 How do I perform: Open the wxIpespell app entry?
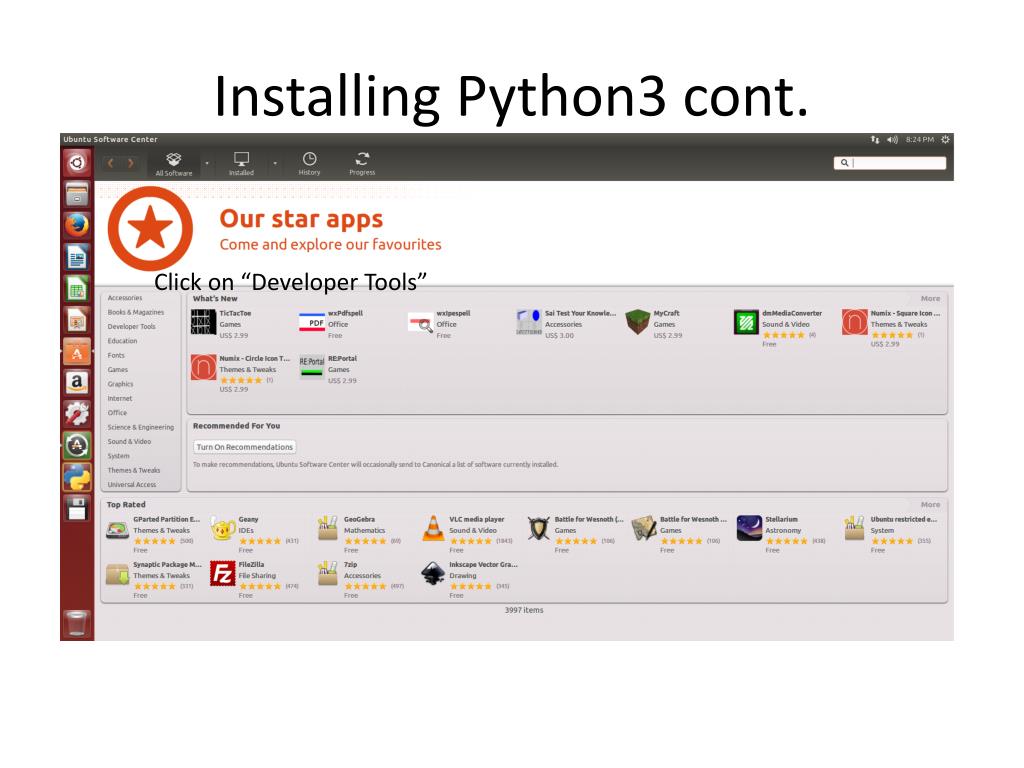point(439,323)
